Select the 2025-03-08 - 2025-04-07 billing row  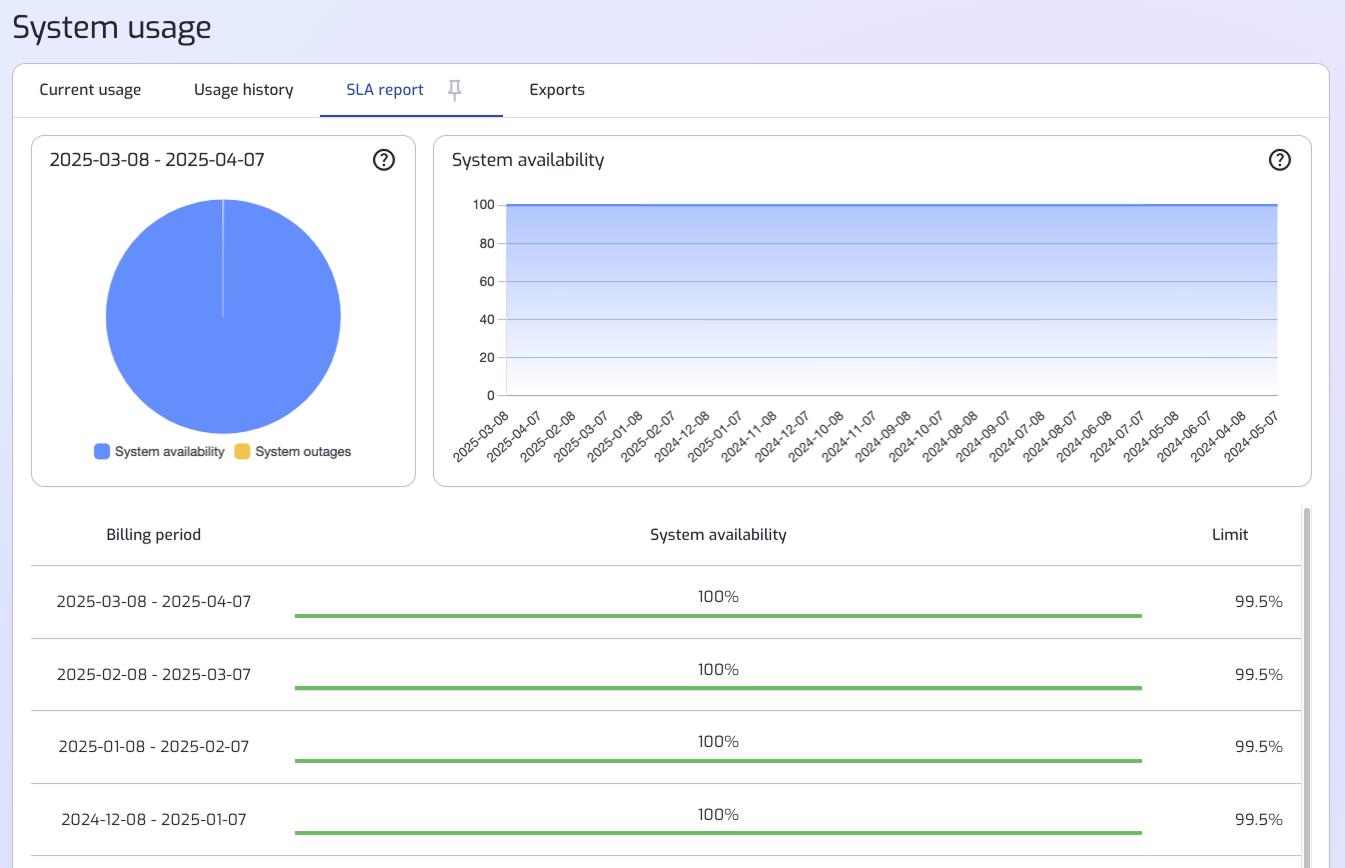coord(154,602)
